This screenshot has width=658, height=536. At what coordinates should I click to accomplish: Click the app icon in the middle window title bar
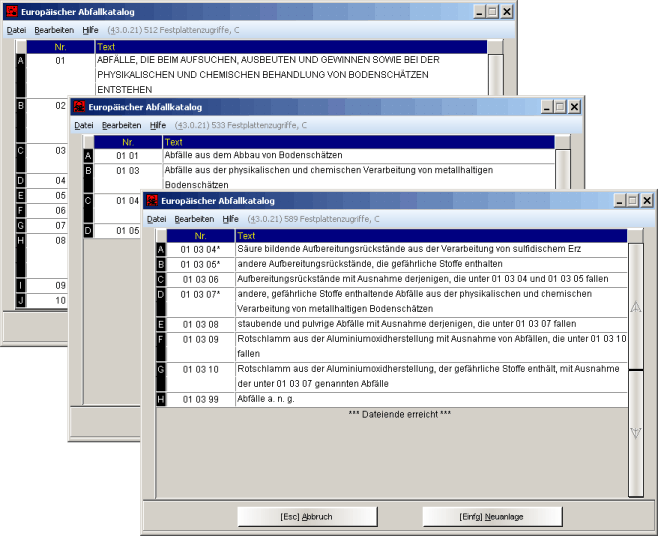78,106
